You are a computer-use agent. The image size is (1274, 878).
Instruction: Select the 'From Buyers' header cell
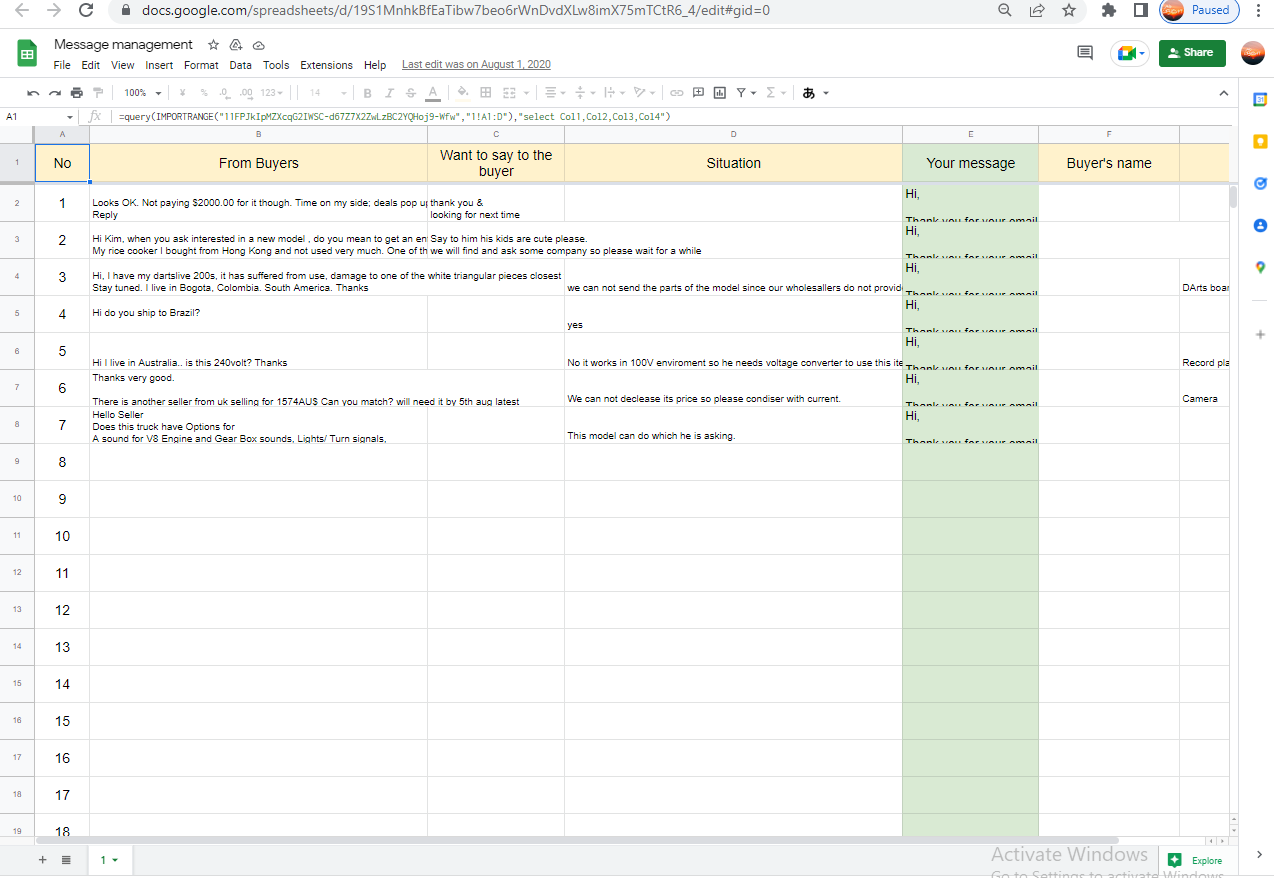point(259,163)
